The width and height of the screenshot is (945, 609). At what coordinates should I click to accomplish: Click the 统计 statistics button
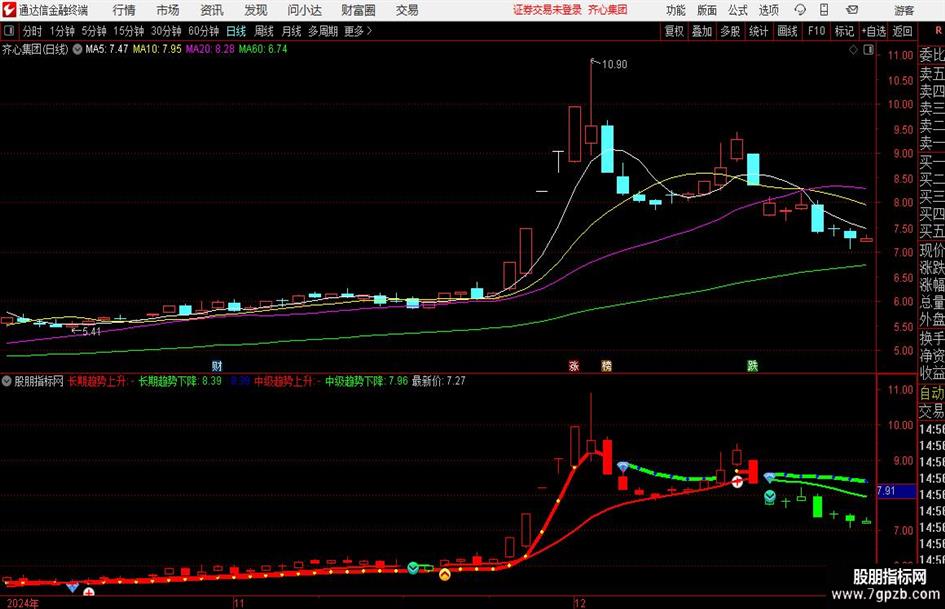758,31
